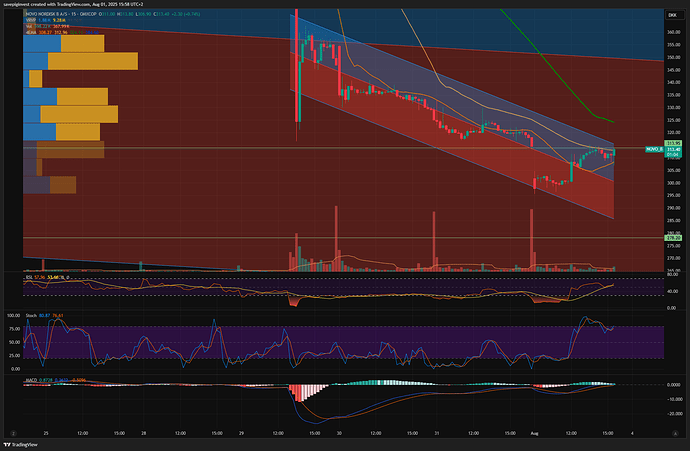Click the '25' date on time axis
Viewport: 690px width, 451px height.
tap(46, 433)
